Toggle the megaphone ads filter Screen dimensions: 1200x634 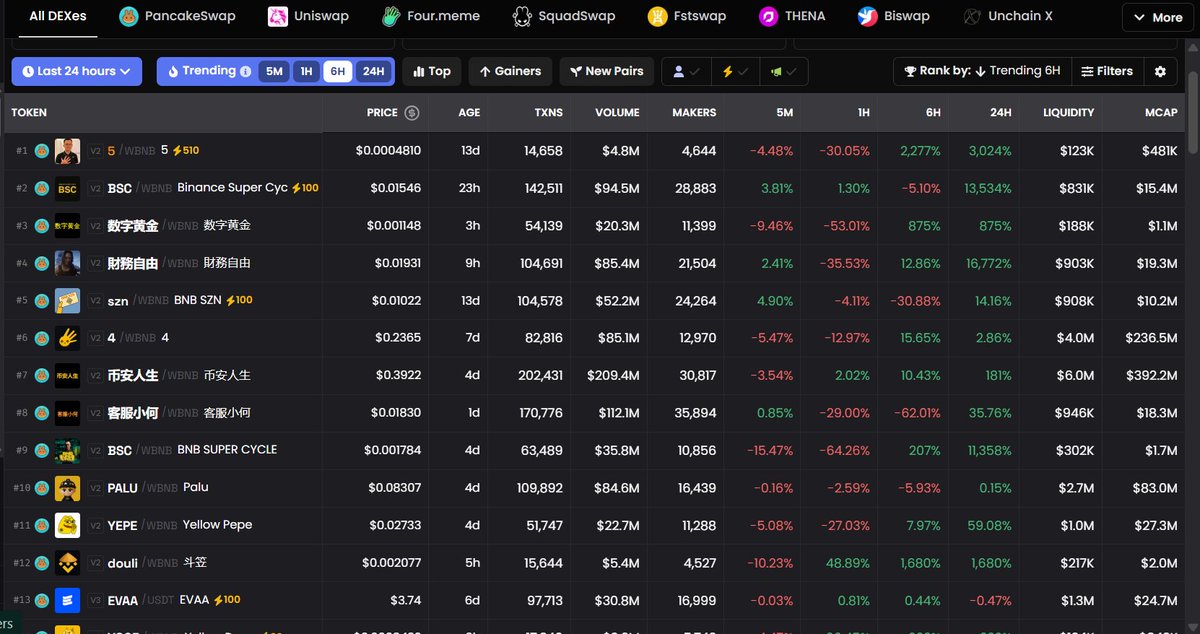pos(784,71)
